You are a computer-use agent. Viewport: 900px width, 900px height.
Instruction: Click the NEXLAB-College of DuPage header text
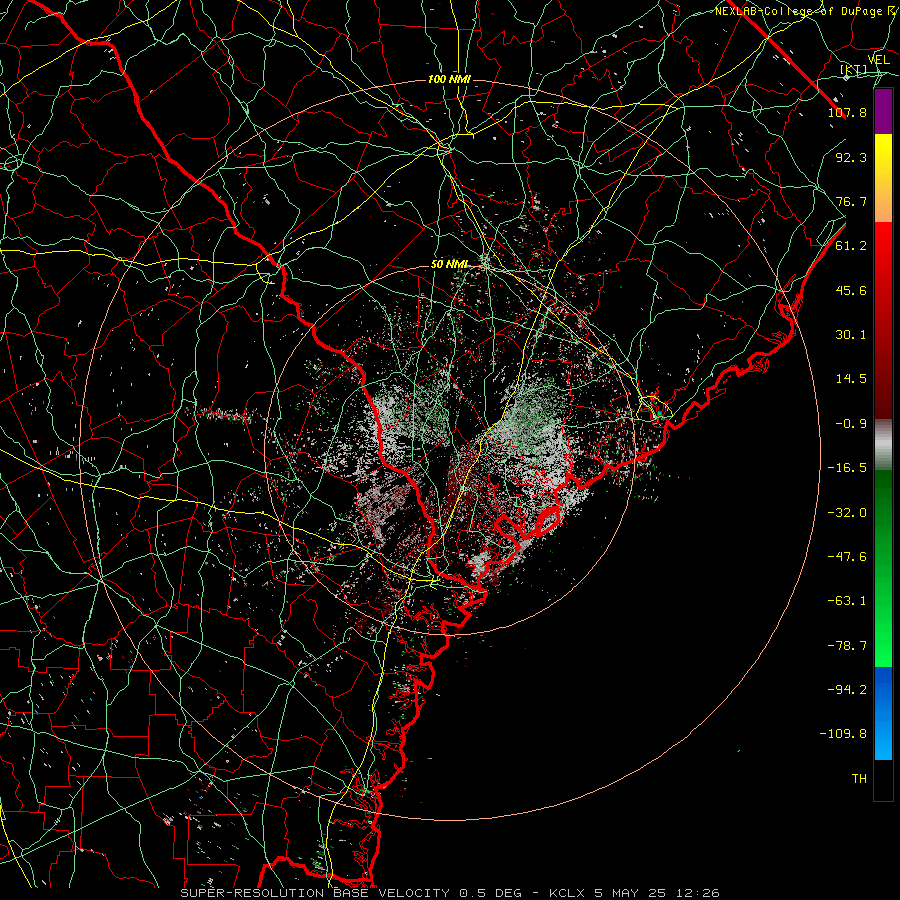(x=798, y=11)
